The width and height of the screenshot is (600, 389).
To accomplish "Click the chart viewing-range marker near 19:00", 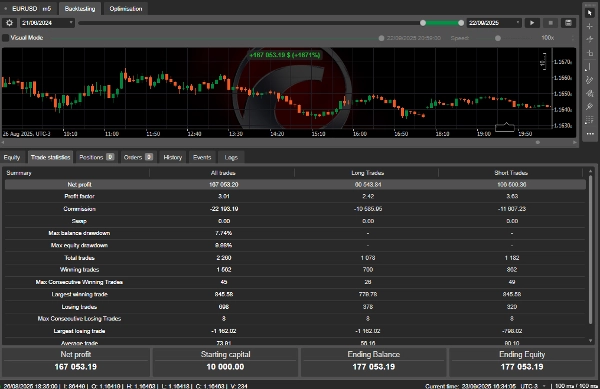I will click(505, 127).
